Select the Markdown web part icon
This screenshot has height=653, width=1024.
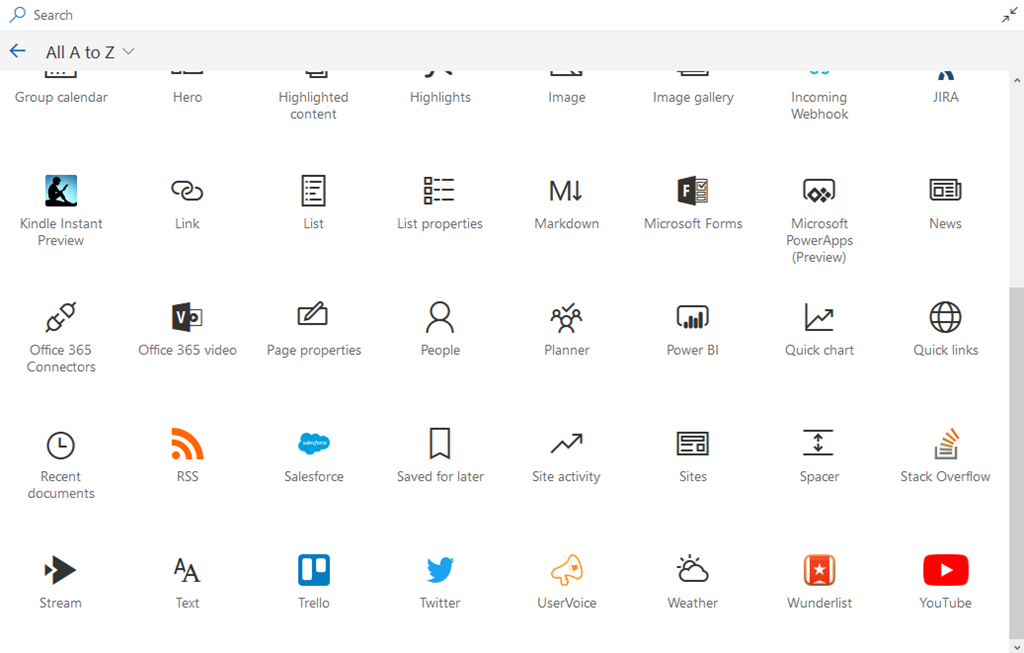click(x=566, y=191)
